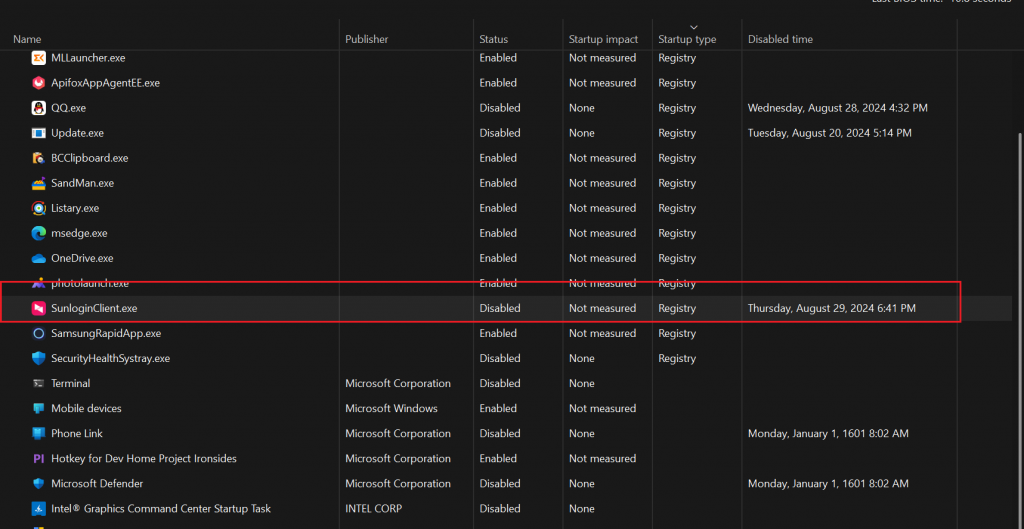Click the Phone Link icon
Viewport: 1024px width, 529px height.
[39, 434]
